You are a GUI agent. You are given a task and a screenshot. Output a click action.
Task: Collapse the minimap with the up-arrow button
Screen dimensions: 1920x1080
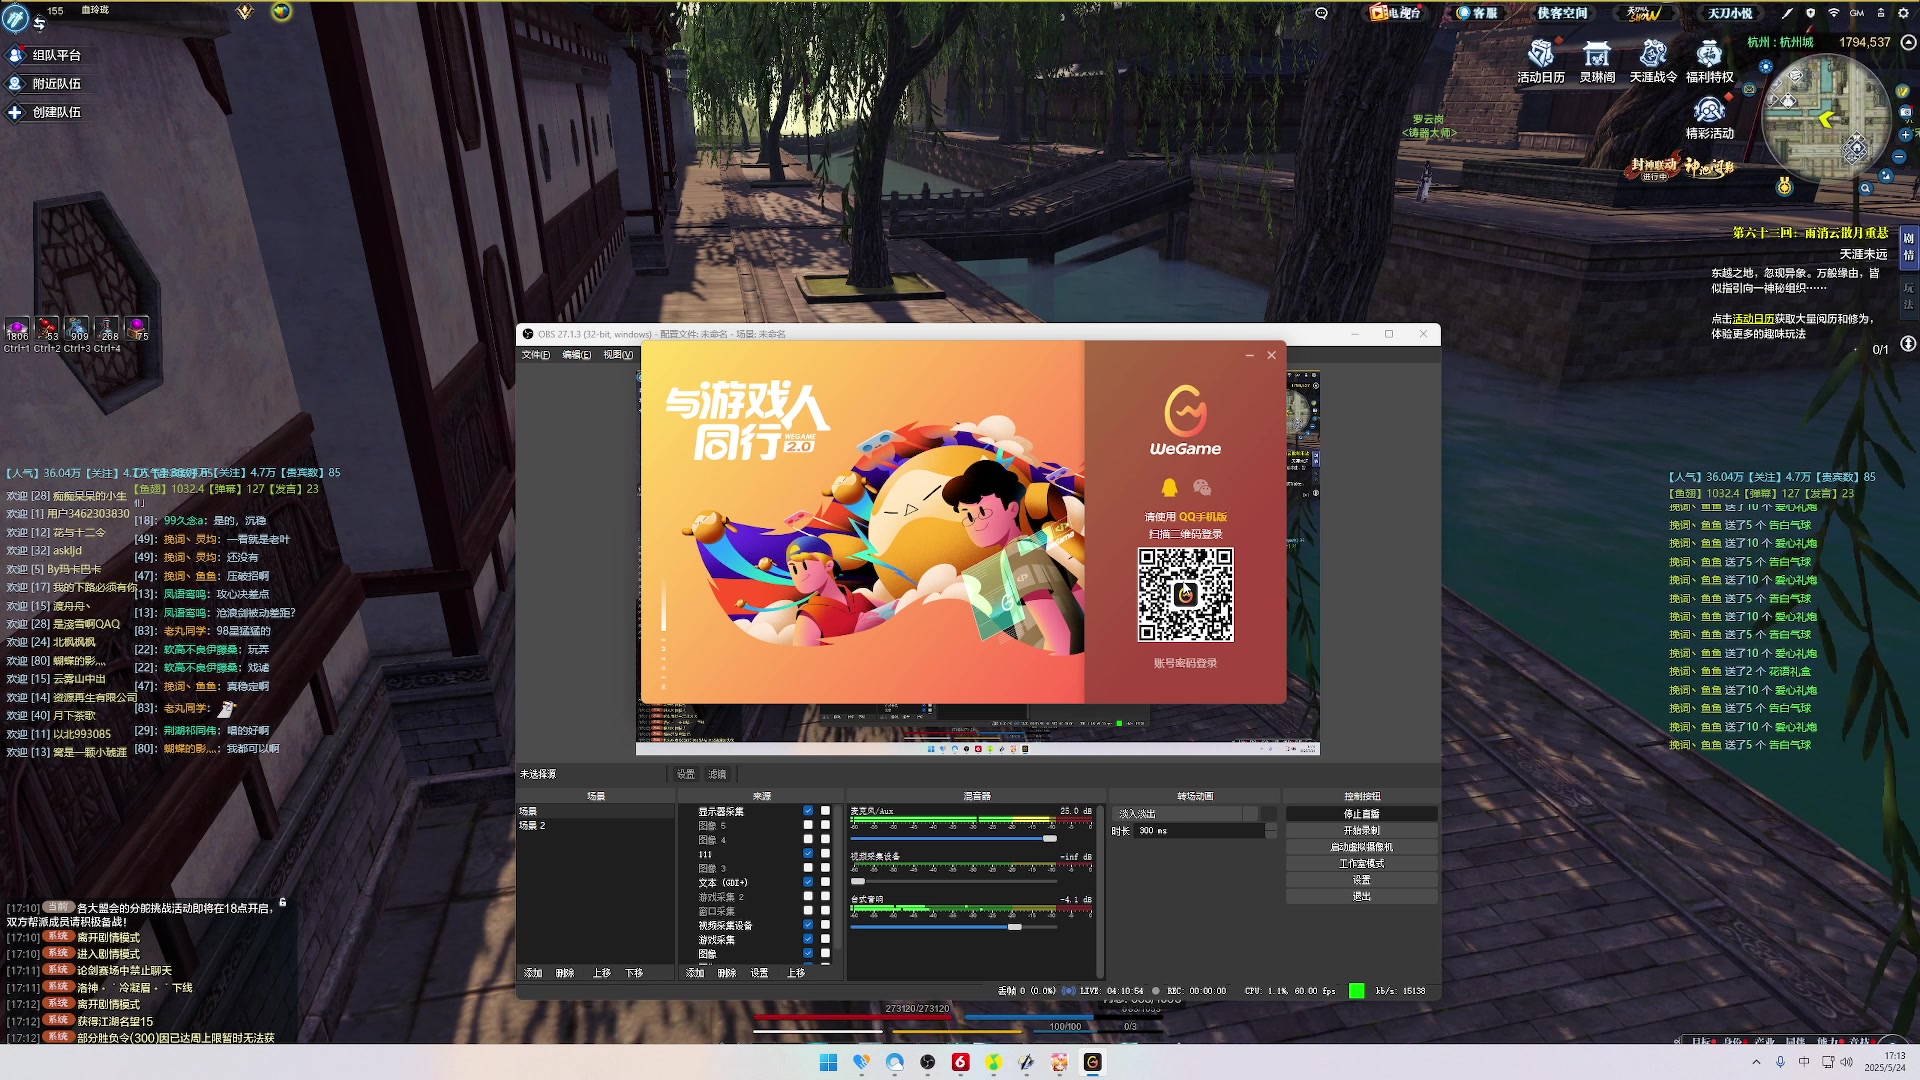pyautogui.click(x=1908, y=43)
